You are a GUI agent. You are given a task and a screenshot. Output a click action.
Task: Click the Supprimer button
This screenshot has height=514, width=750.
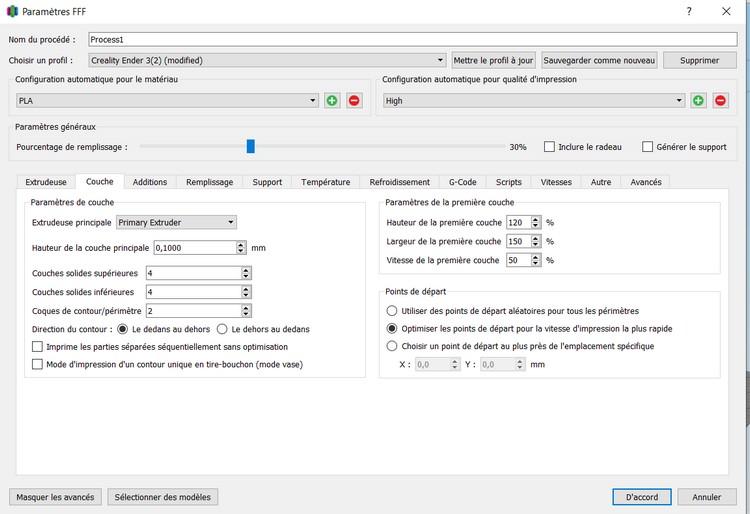(699, 60)
